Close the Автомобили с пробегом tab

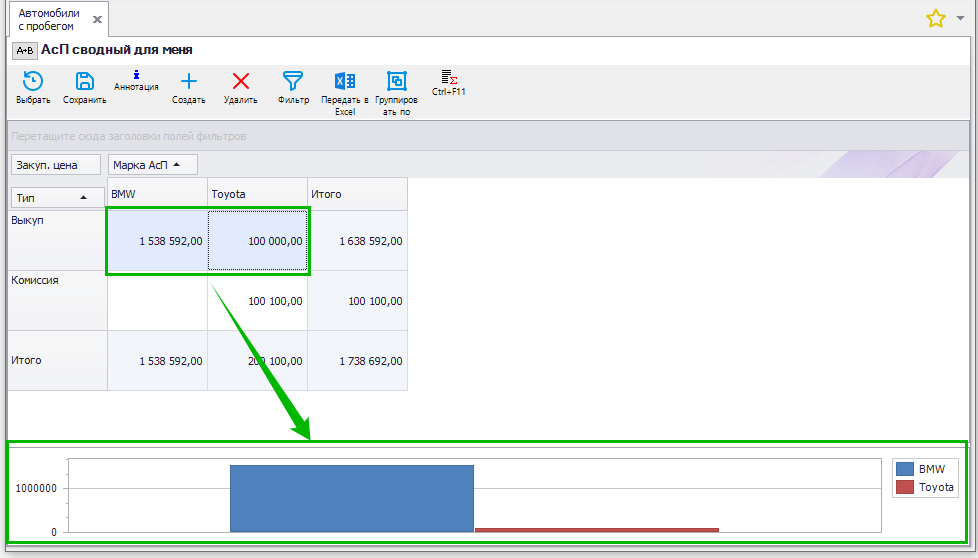96,20
